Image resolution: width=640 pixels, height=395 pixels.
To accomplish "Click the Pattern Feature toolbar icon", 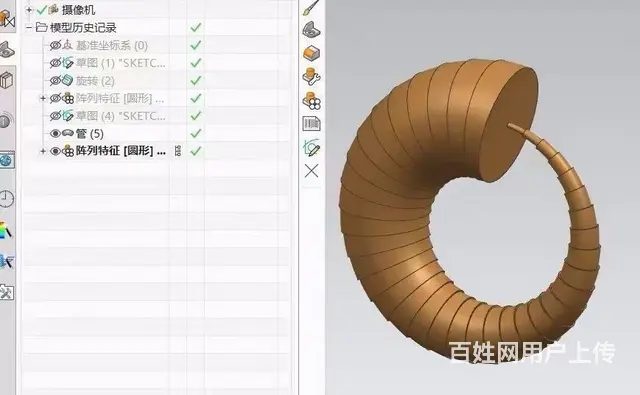I will (311, 100).
